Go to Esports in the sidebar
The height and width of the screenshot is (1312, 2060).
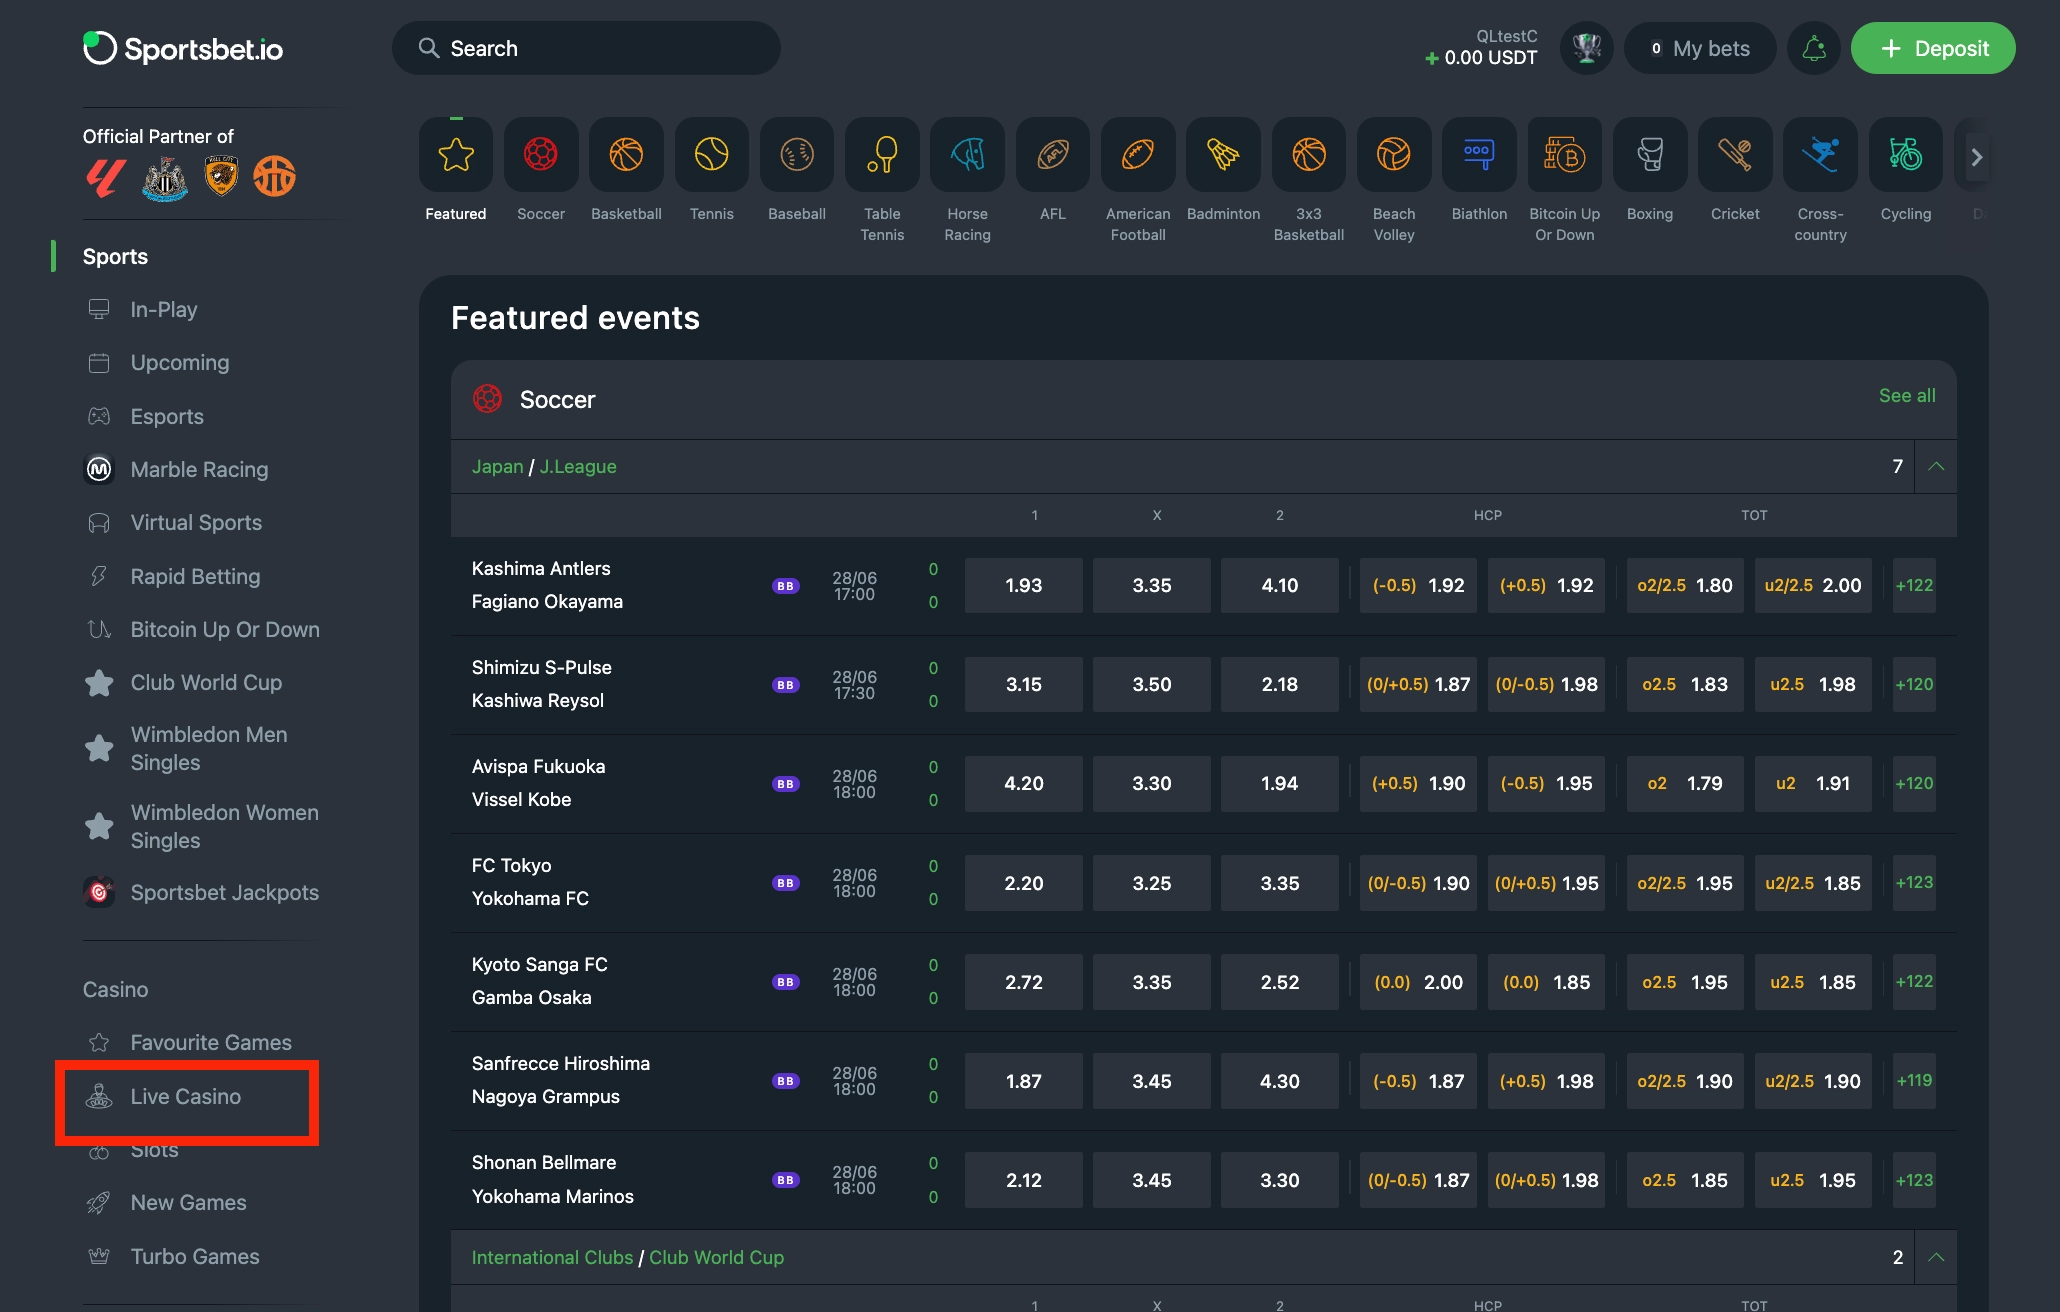[167, 417]
